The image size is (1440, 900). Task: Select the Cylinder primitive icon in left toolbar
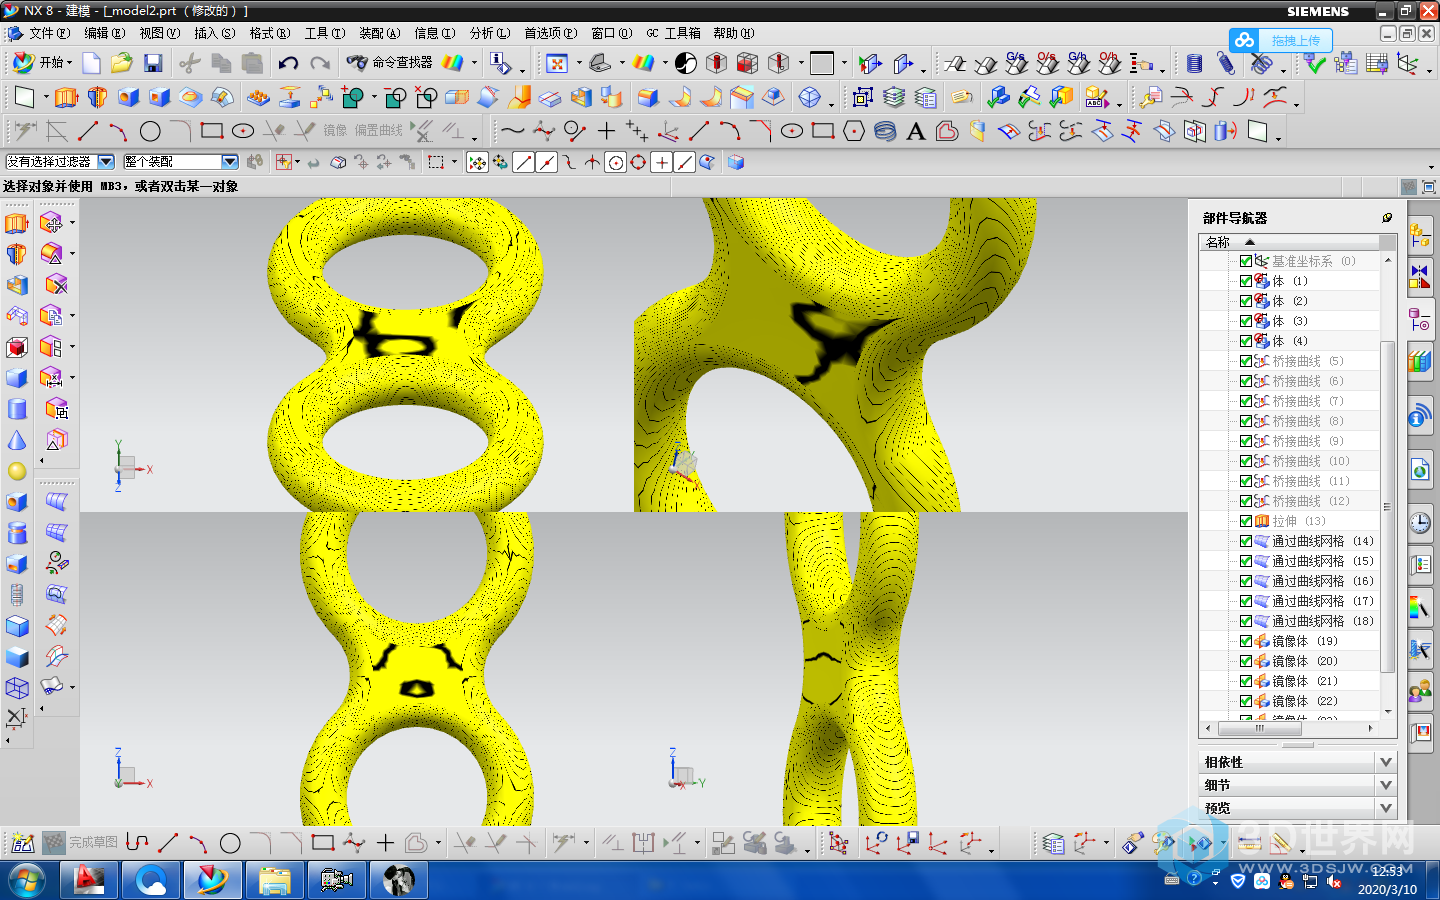click(x=17, y=409)
